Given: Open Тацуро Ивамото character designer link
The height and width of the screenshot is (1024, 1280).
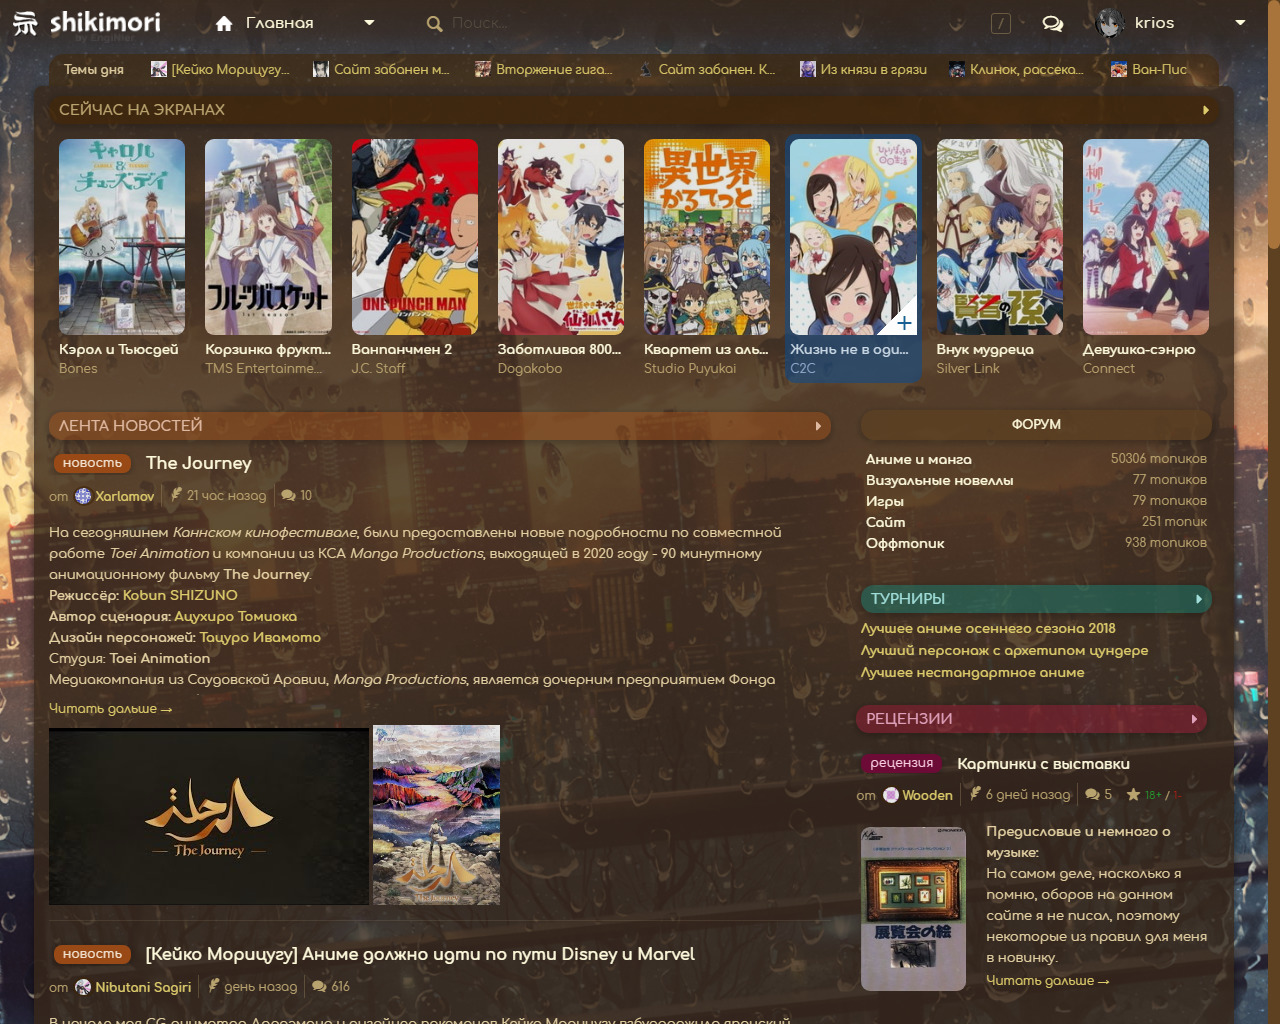Looking at the screenshot, I should [x=260, y=637].
